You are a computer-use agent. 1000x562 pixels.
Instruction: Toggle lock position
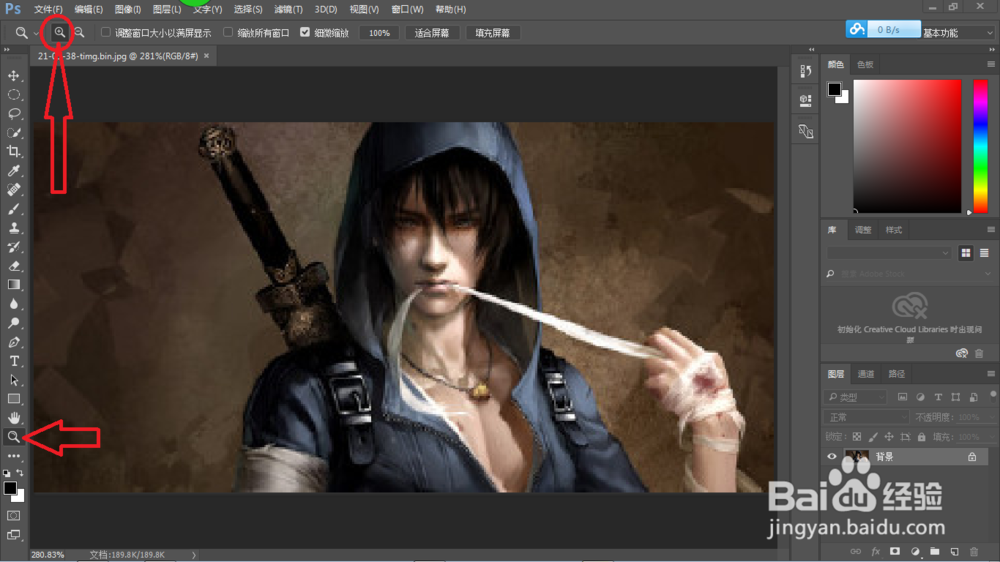[888, 437]
